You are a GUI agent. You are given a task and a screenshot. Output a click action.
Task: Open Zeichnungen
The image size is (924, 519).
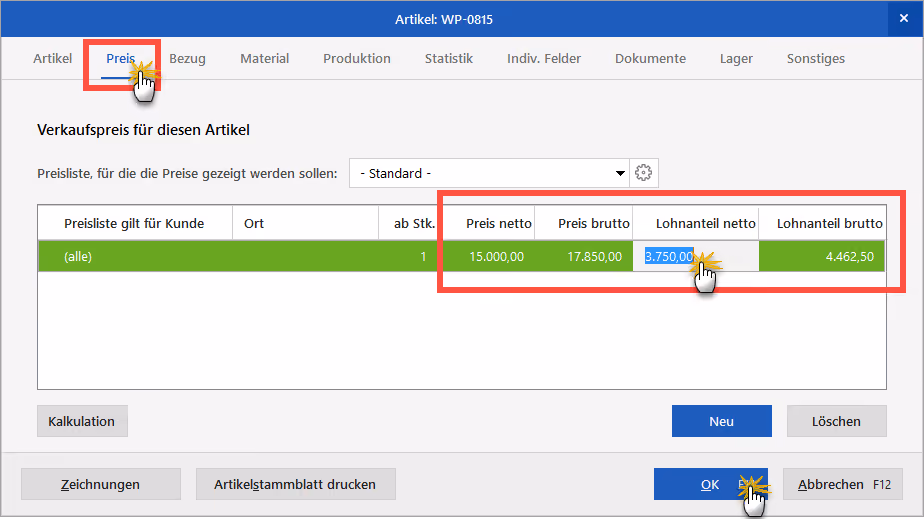(101, 484)
